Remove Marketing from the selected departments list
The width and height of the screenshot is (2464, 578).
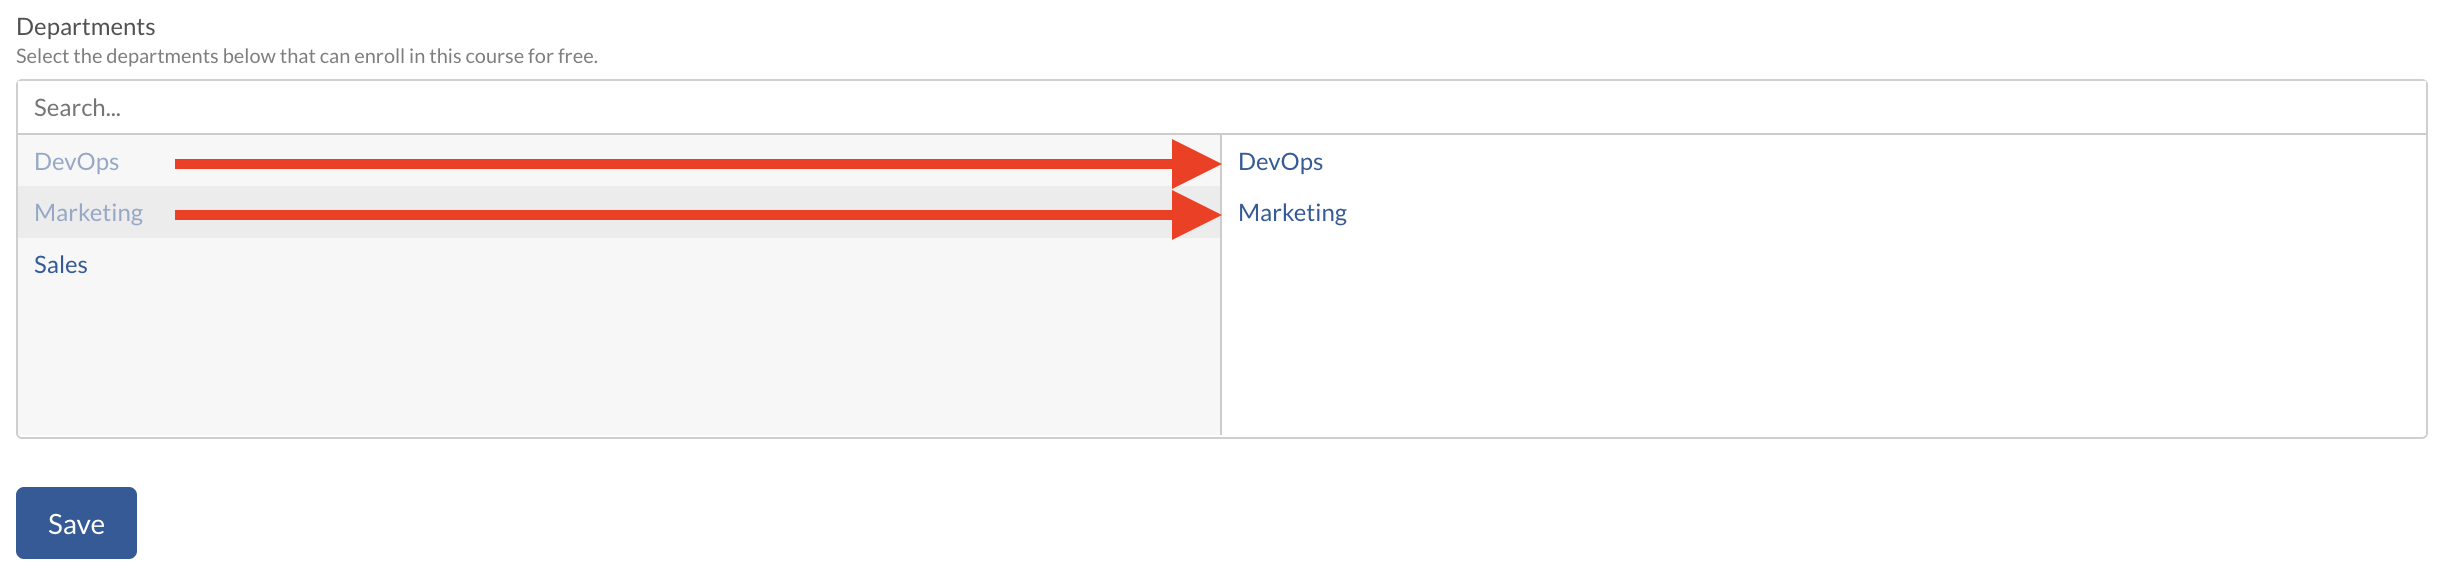(1292, 213)
